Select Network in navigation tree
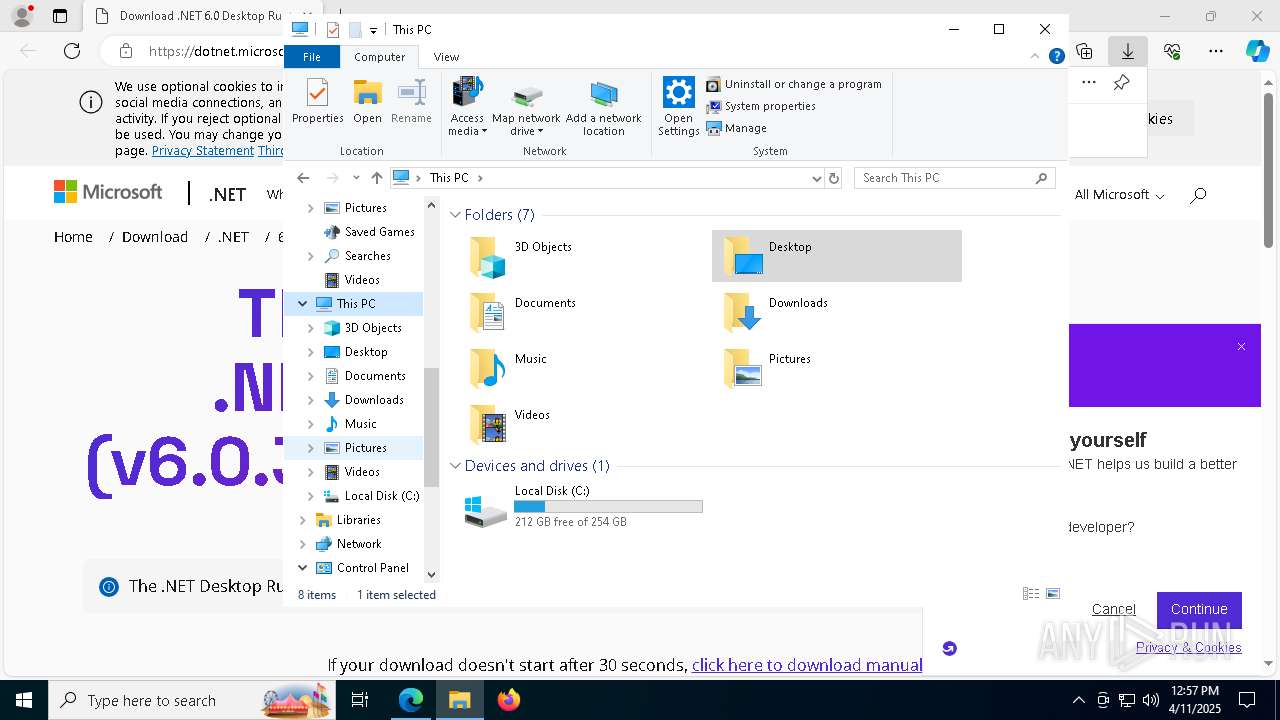Image resolution: width=1280 pixels, height=720 pixels. (x=349, y=544)
